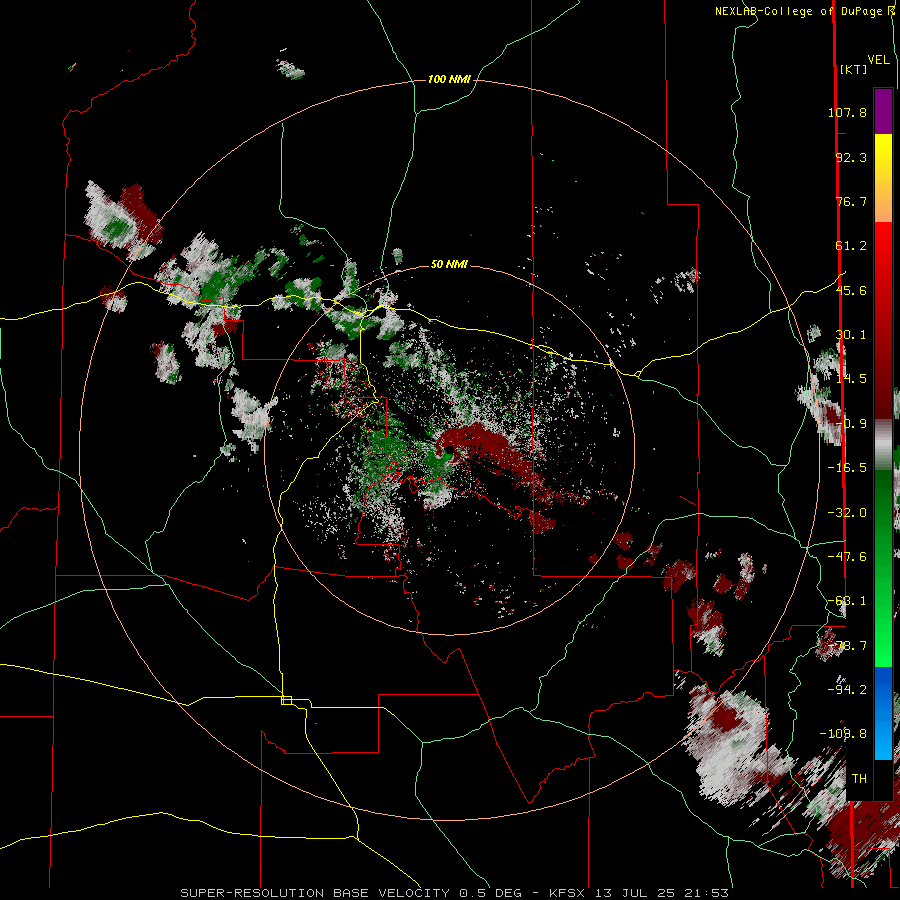Select the -16.5 velocity scale value
Image resolution: width=900 pixels, height=900 pixels.
click(847, 468)
